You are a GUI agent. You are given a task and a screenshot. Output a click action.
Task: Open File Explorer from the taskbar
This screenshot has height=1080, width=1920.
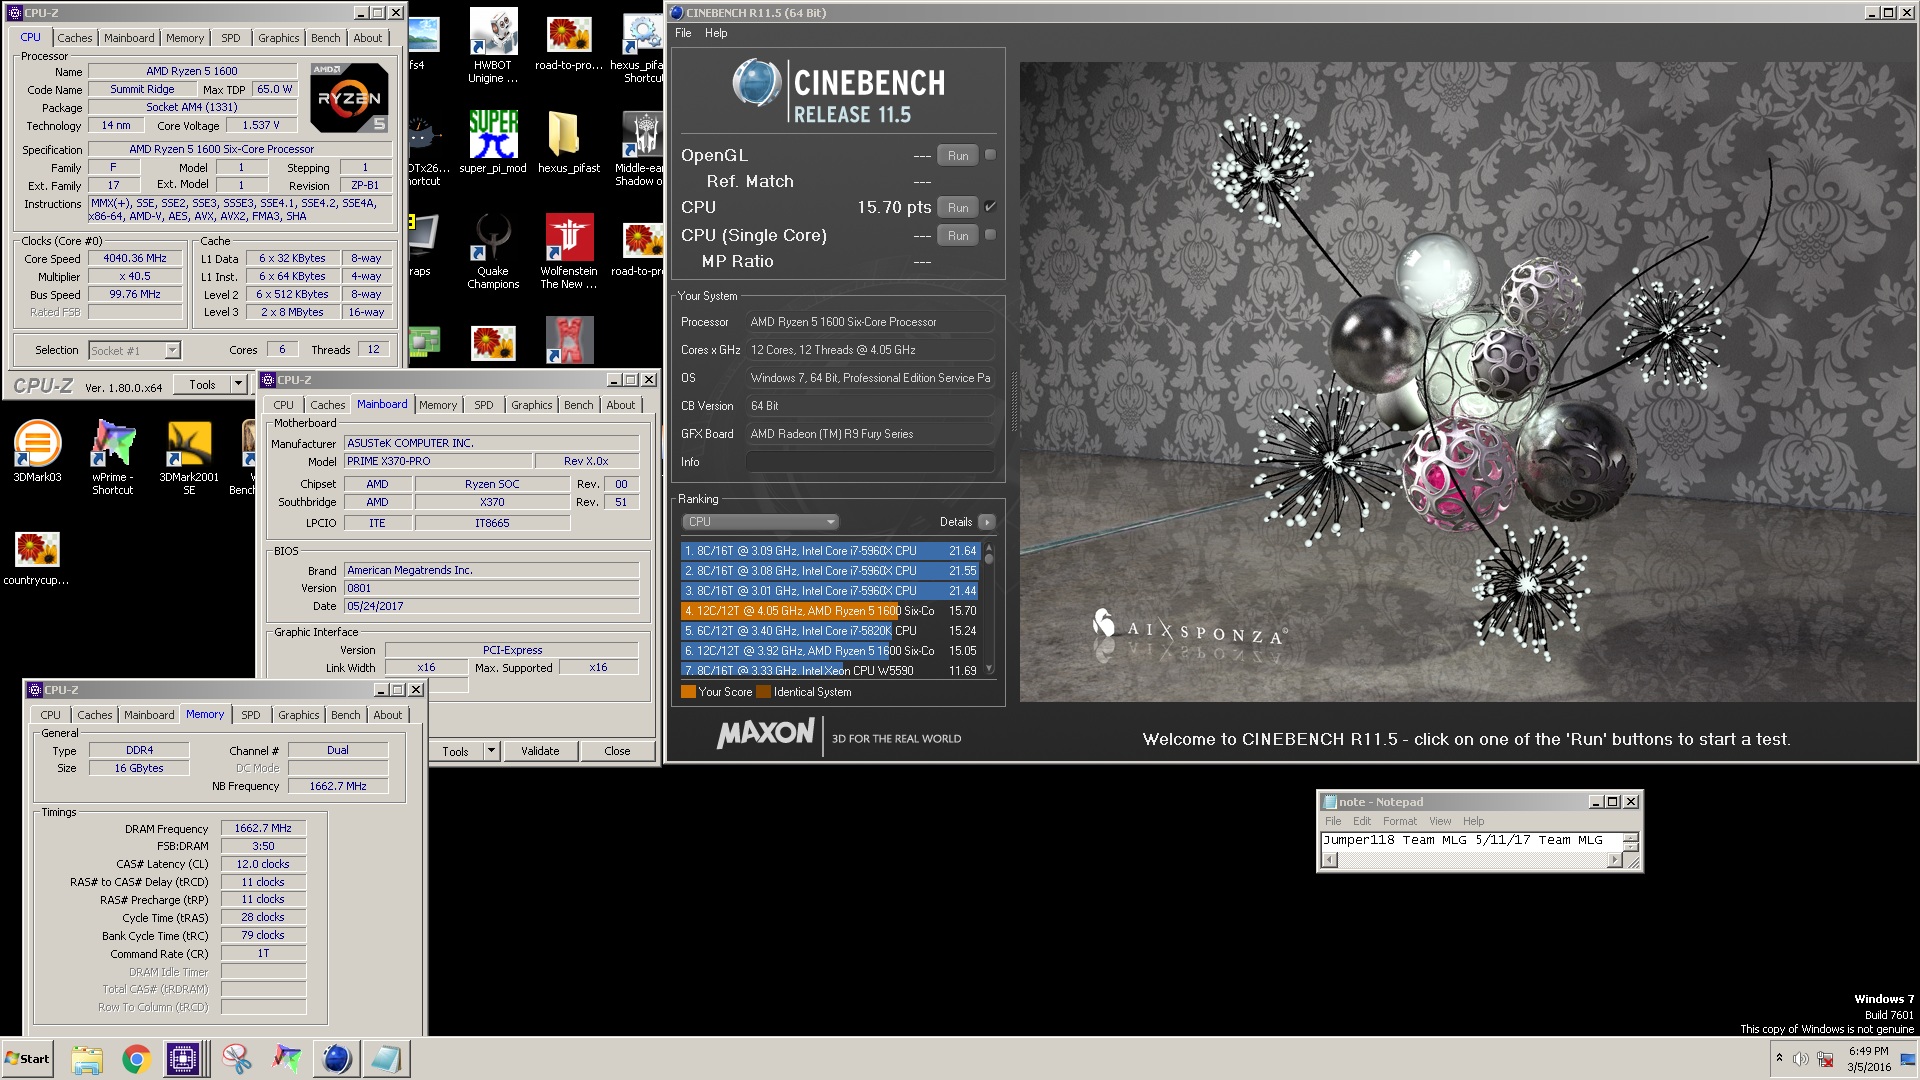click(87, 1059)
